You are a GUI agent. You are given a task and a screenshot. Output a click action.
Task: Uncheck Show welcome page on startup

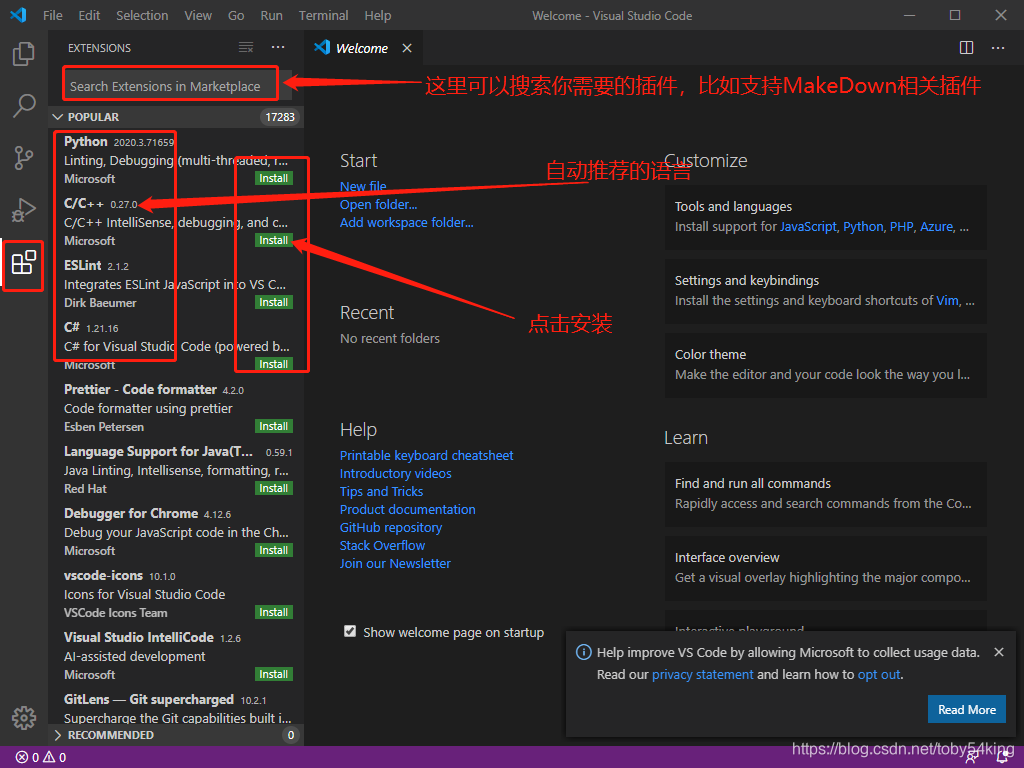click(x=350, y=632)
